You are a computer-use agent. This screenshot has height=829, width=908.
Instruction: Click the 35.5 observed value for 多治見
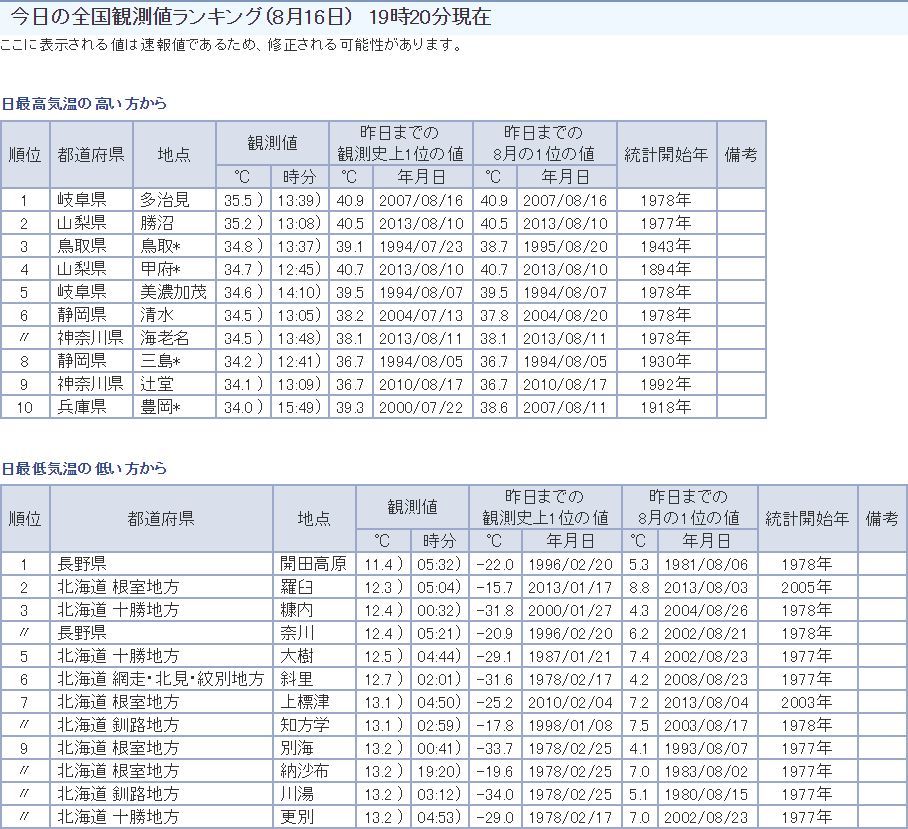coord(239,200)
